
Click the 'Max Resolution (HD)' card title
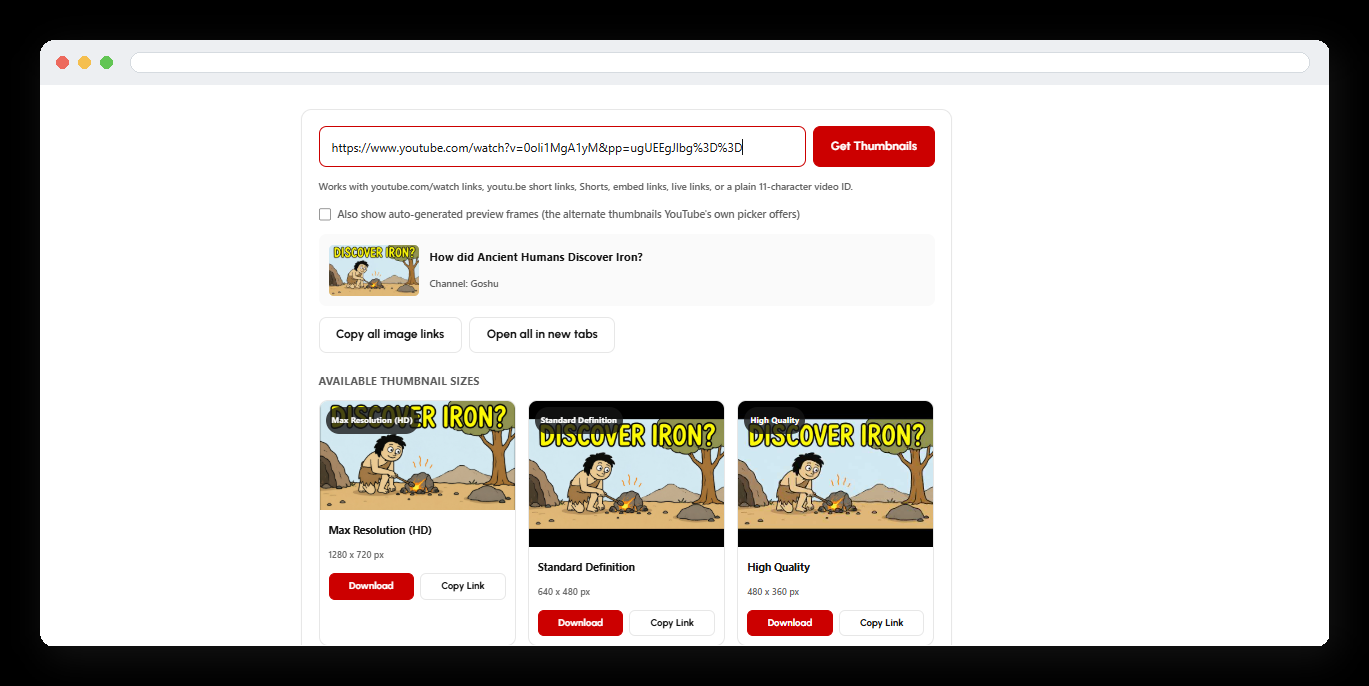pyautogui.click(x=381, y=530)
